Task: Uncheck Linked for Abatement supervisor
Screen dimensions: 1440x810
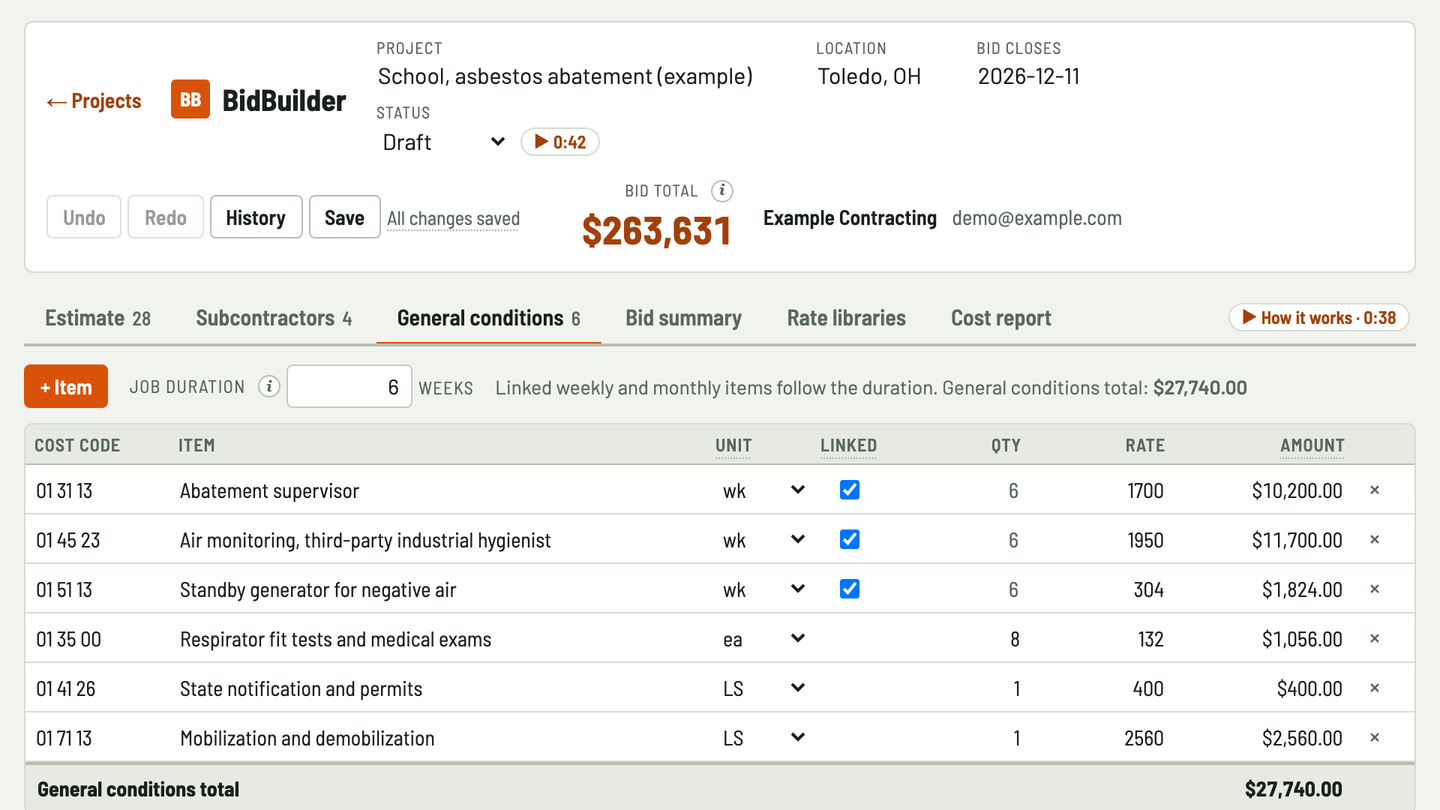Action: coord(849,490)
